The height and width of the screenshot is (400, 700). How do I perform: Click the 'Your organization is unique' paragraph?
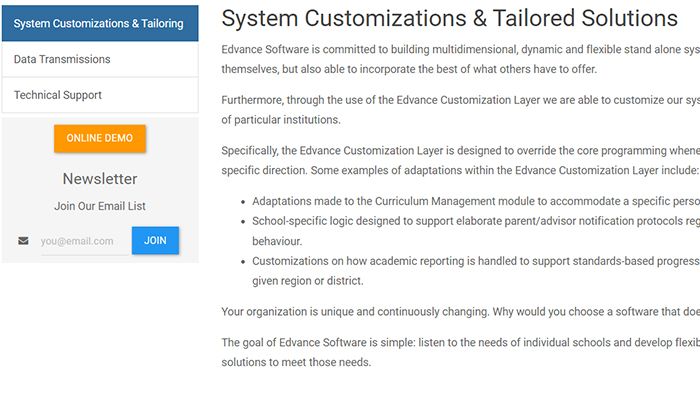coord(460,311)
